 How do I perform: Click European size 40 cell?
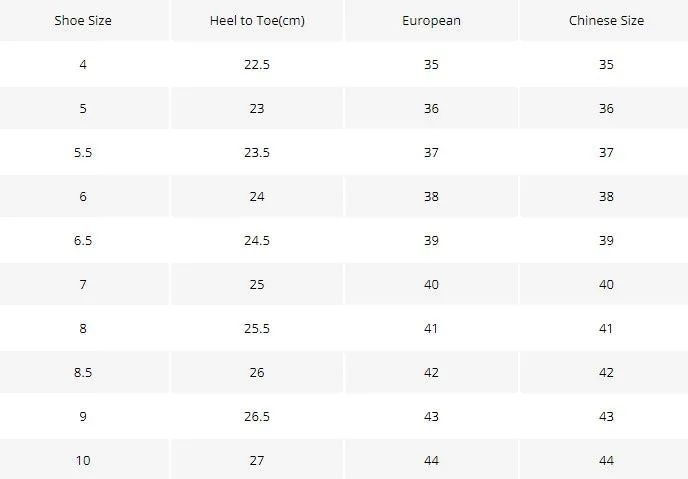pos(431,285)
